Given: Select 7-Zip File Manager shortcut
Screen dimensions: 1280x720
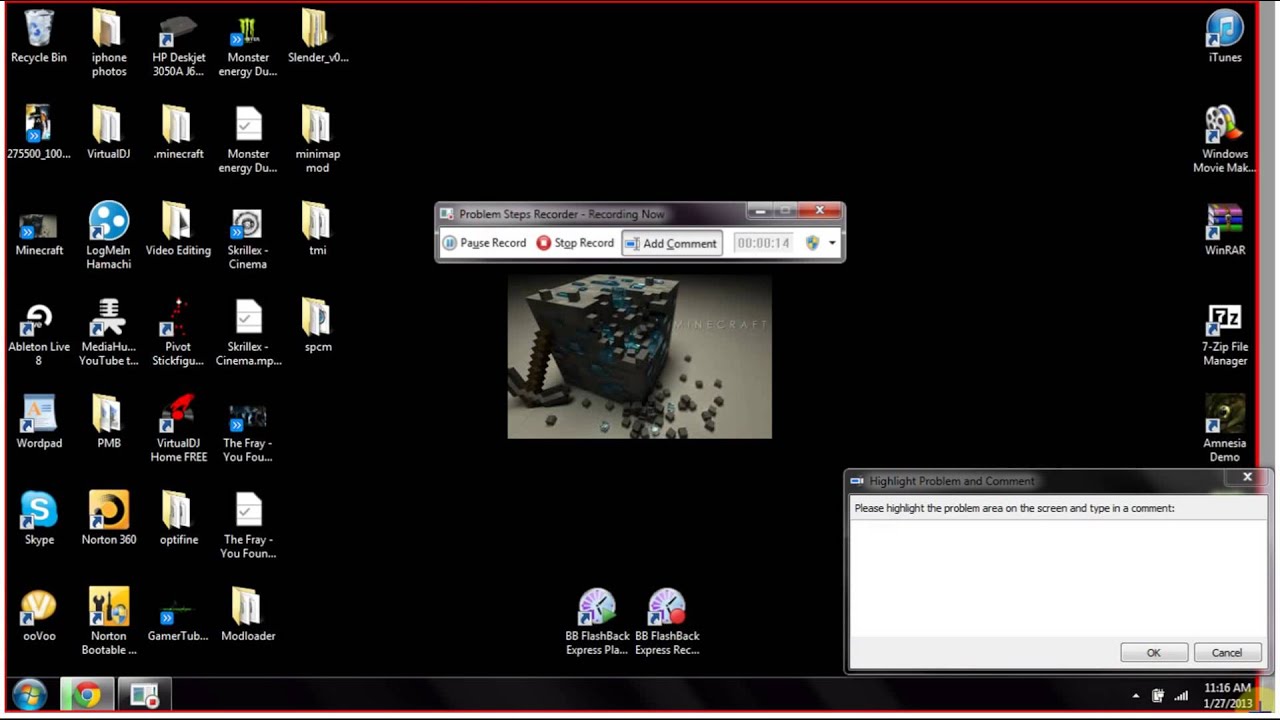Looking at the screenshot, I should pyautogui.click(x=1225, y=333).
